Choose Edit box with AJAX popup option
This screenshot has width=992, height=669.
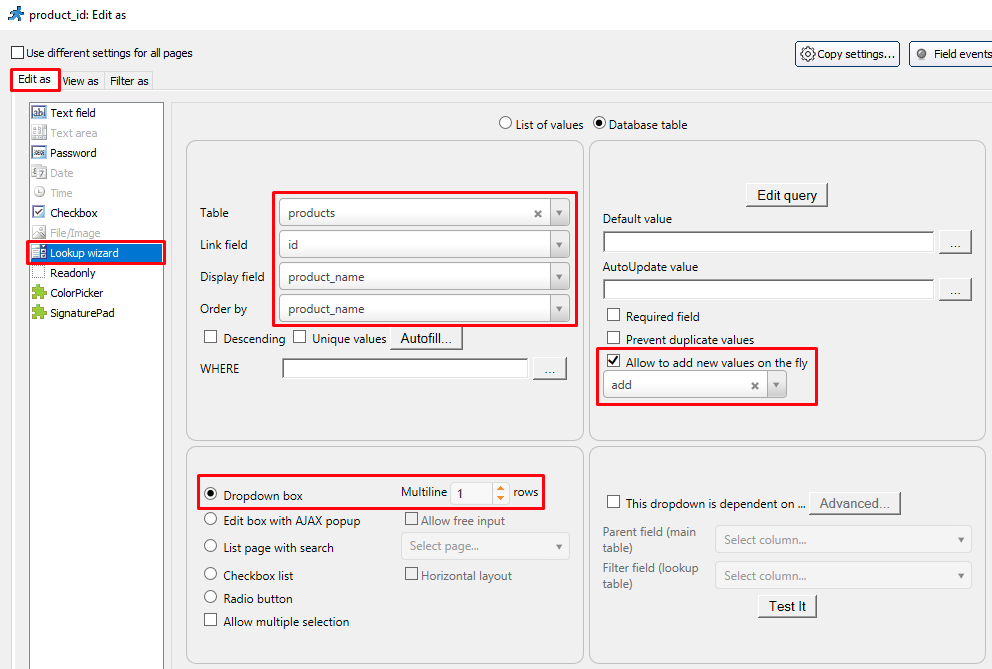point(211,520)
